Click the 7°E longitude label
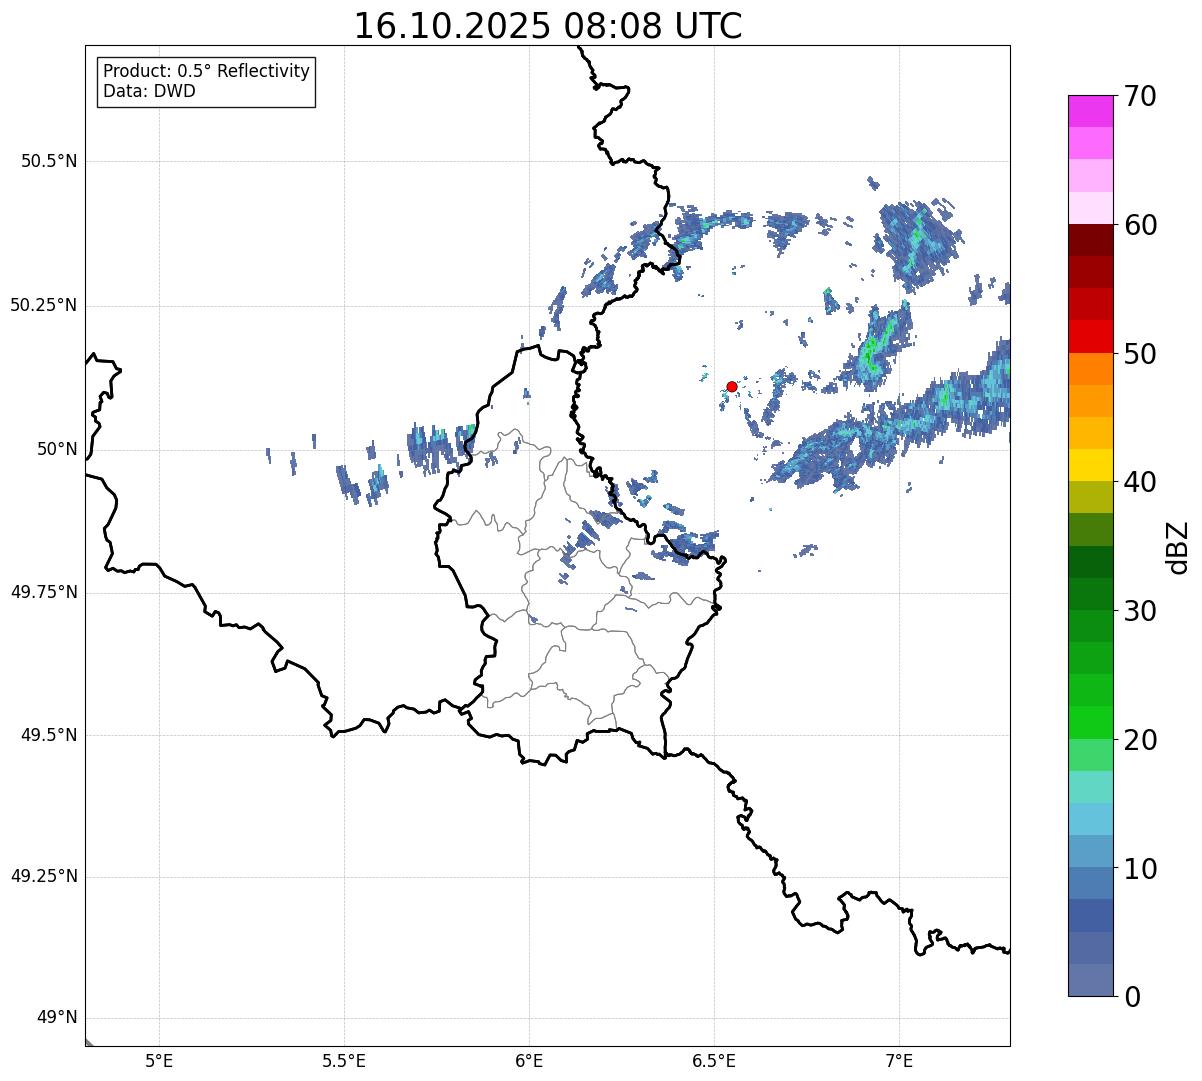This screenshot has height=1081, width=1202. (x=899, y=1061)
